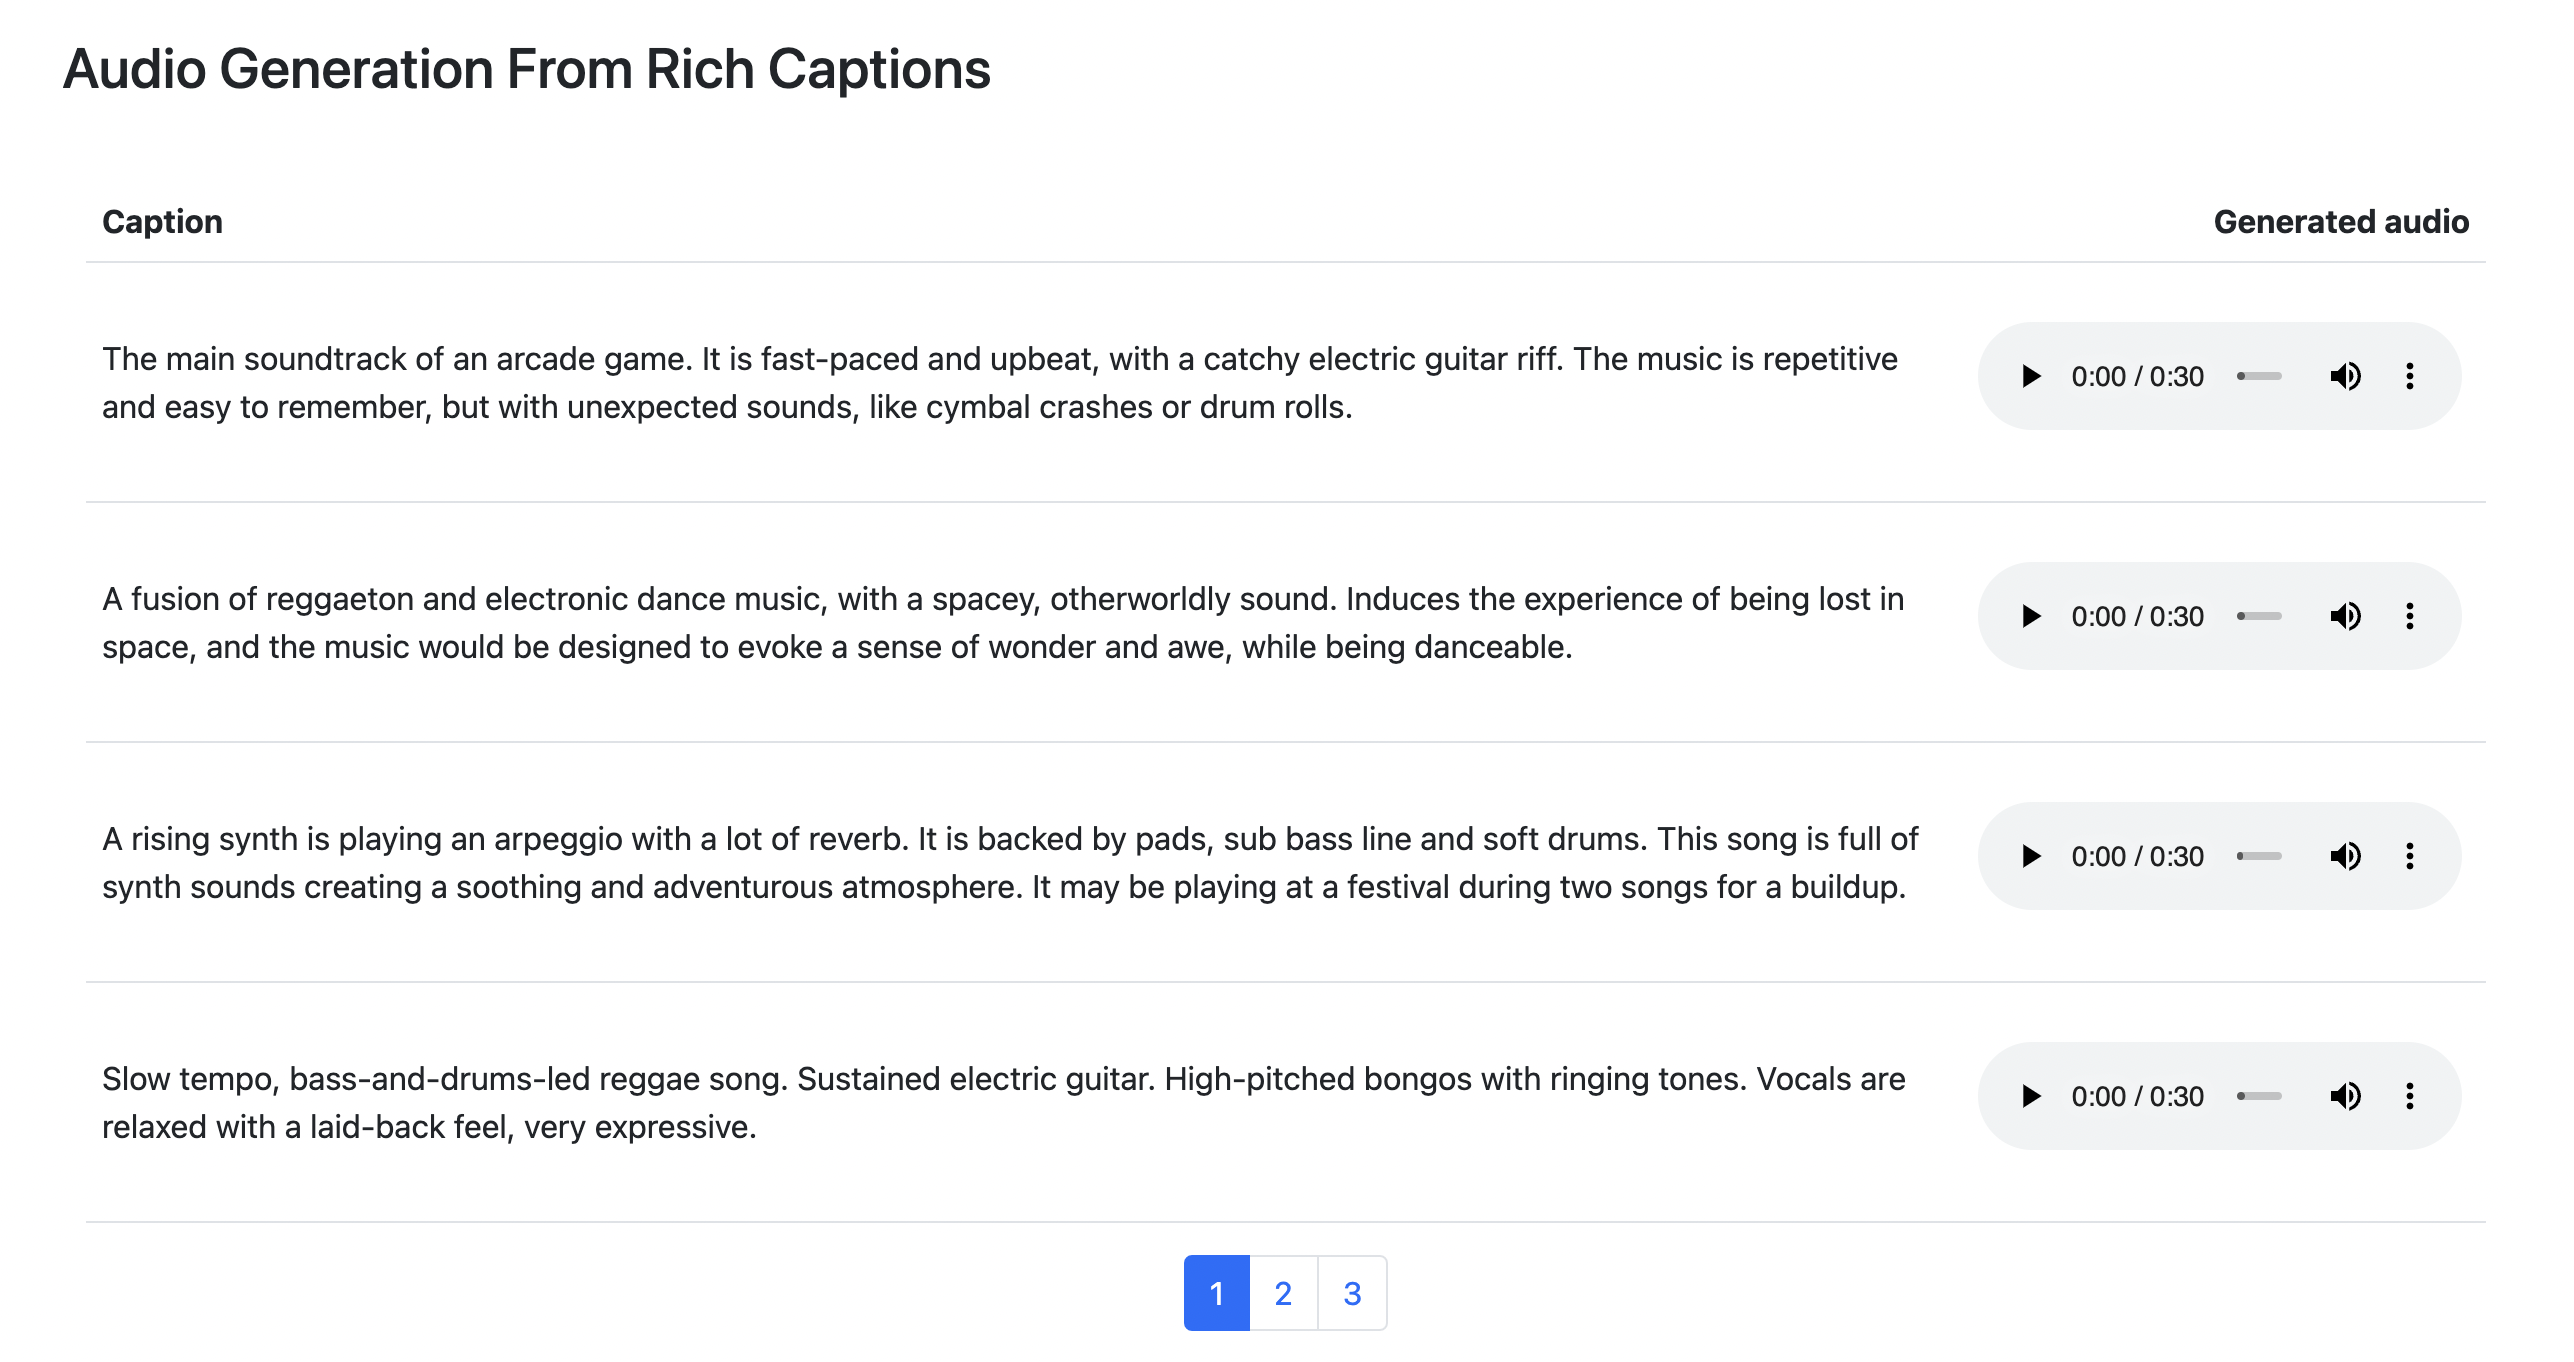Mute the reggaeton fusion audio player

(x=2345, y=617)
